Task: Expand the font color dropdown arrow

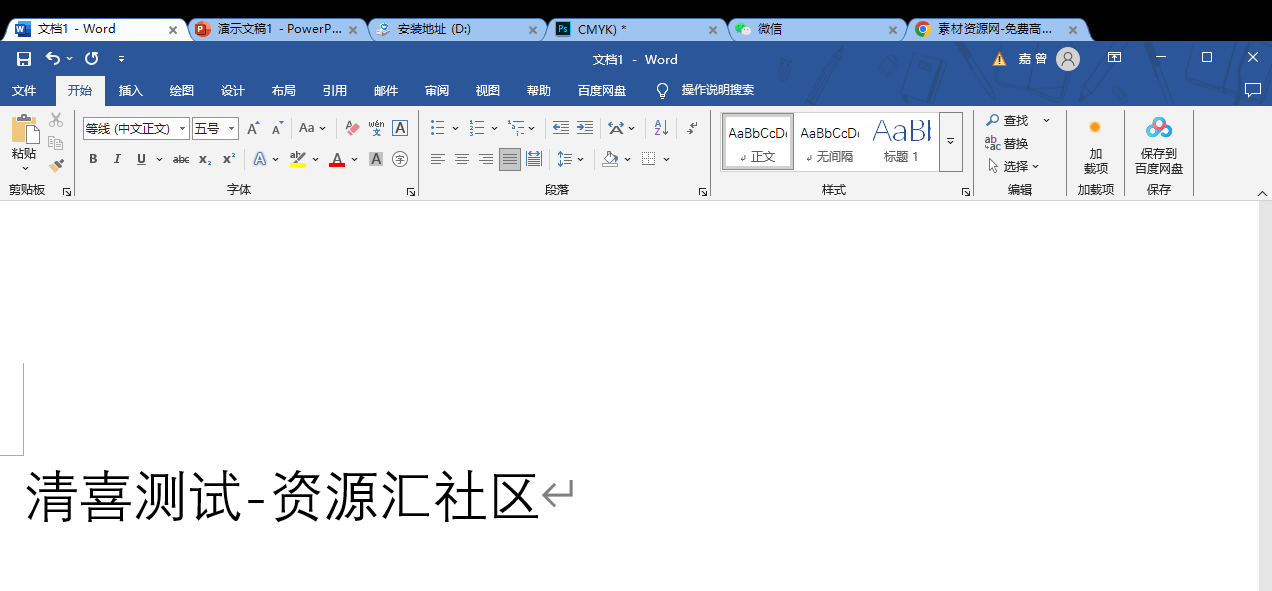Action: pos(354,158)
